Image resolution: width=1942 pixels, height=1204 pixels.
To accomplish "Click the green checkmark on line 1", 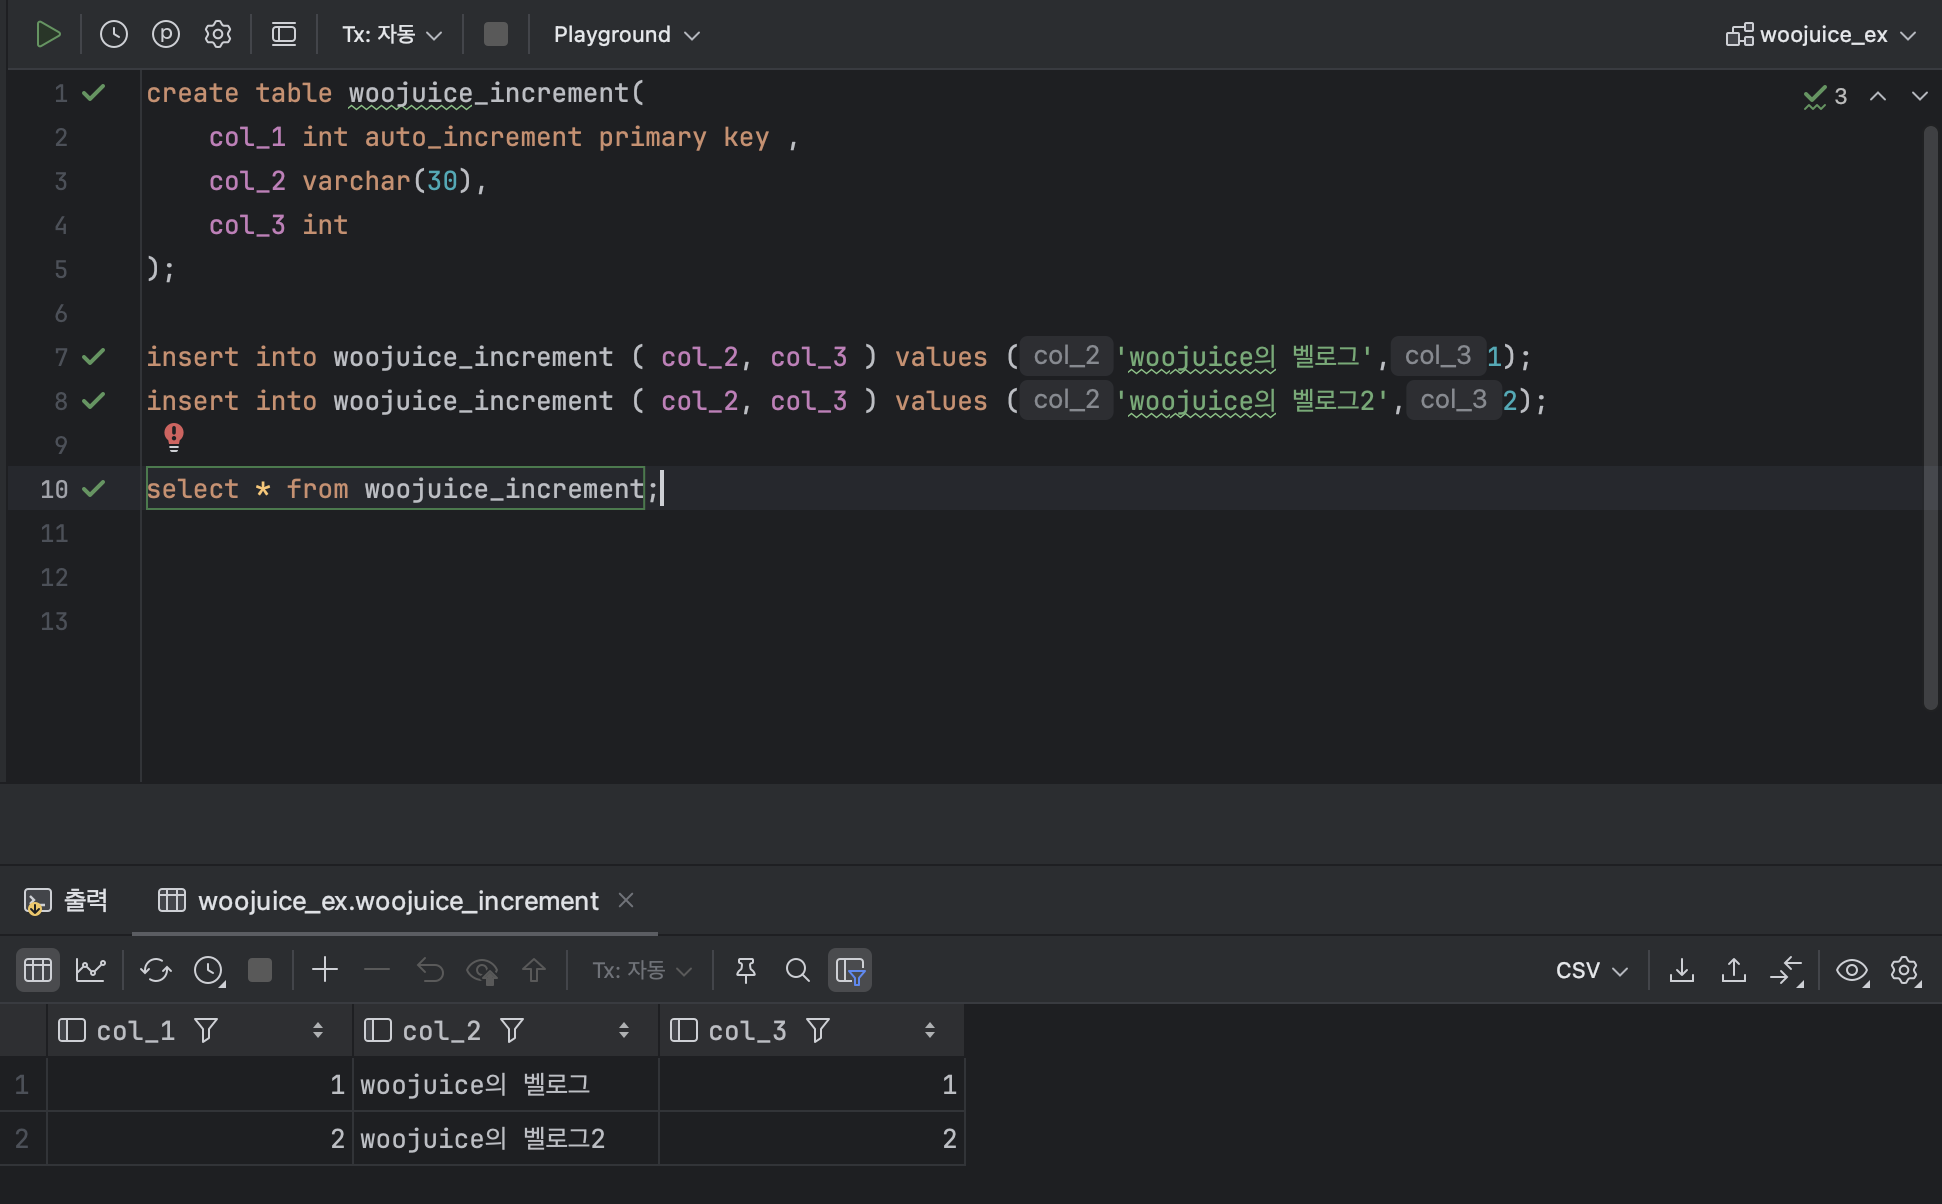I will coord(94,93).
